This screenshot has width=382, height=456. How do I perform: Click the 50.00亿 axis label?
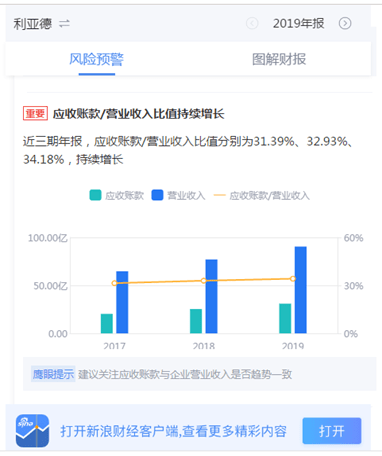[50, 286]
